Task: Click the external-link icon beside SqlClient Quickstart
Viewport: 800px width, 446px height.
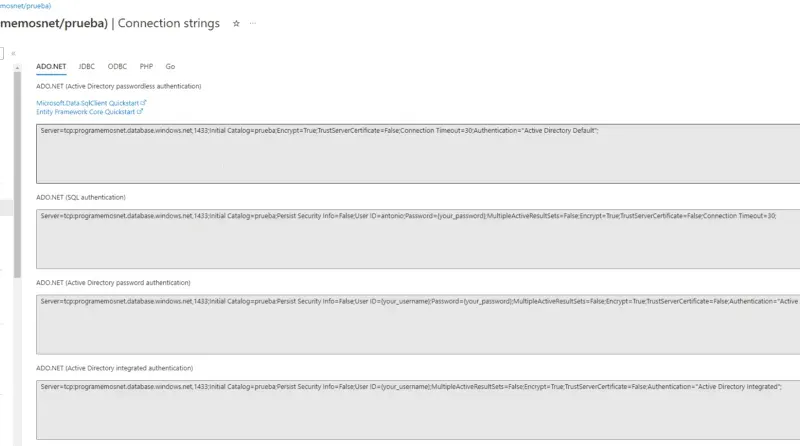Action: click(x=144, y=102)
